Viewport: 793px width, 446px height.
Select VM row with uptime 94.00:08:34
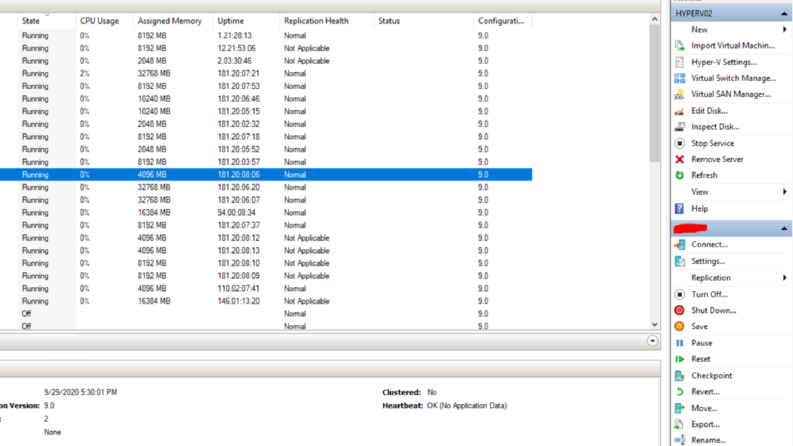(x=266, y=213)
